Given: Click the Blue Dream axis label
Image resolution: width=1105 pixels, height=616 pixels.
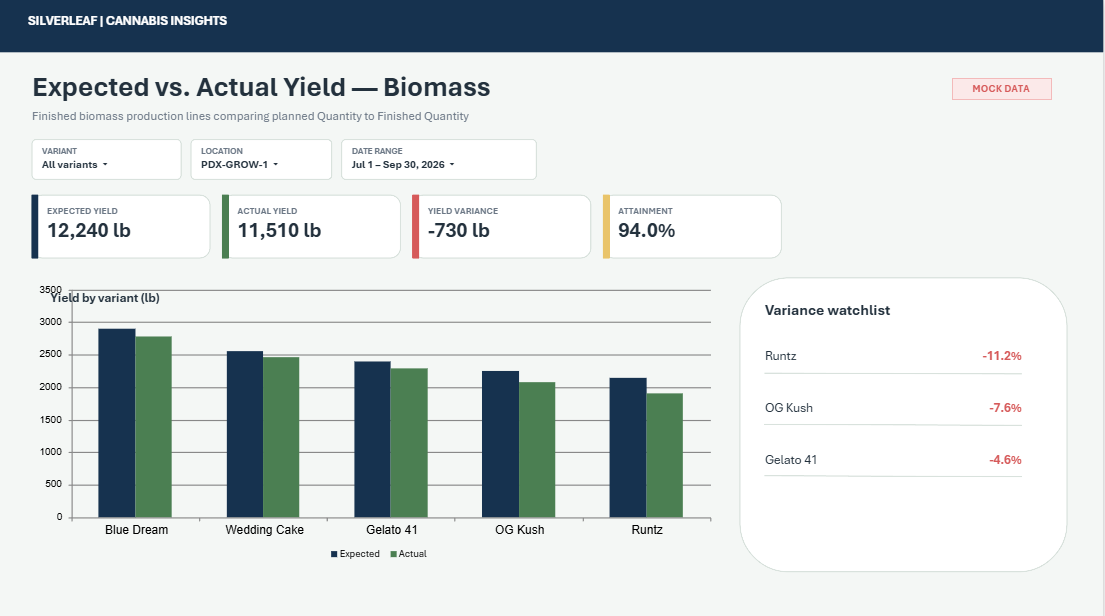Looking at the screenshot, I should point(137,530).
